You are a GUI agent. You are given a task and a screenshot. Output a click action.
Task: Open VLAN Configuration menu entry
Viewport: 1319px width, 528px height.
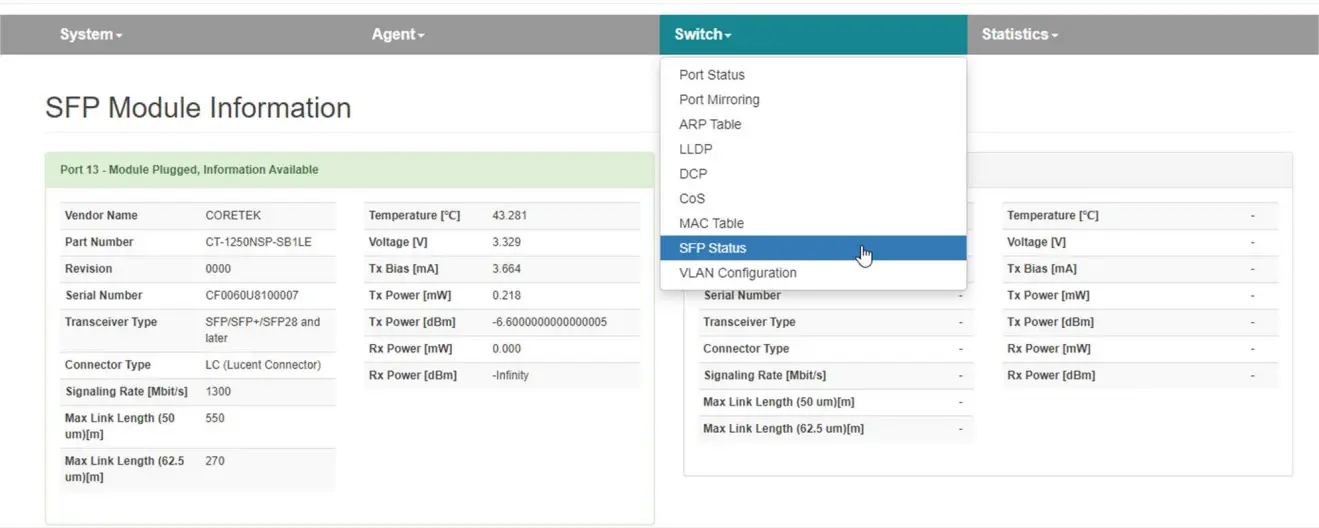(x=813, y=273)
